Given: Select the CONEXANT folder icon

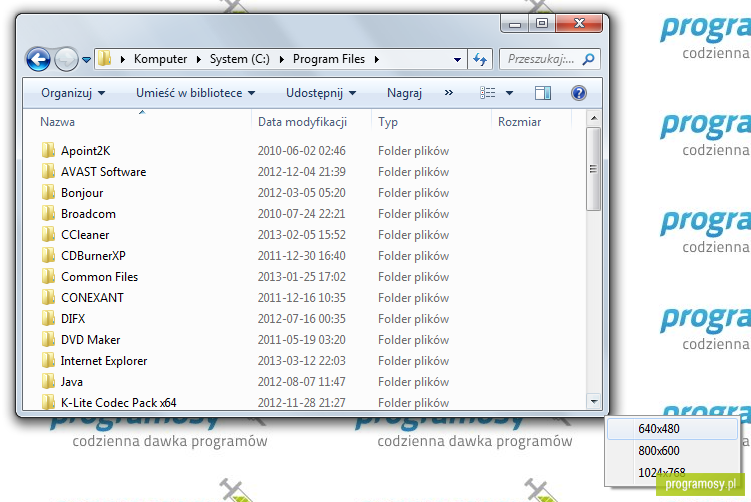Looking at the screenshot, I should tap(48, 297).
